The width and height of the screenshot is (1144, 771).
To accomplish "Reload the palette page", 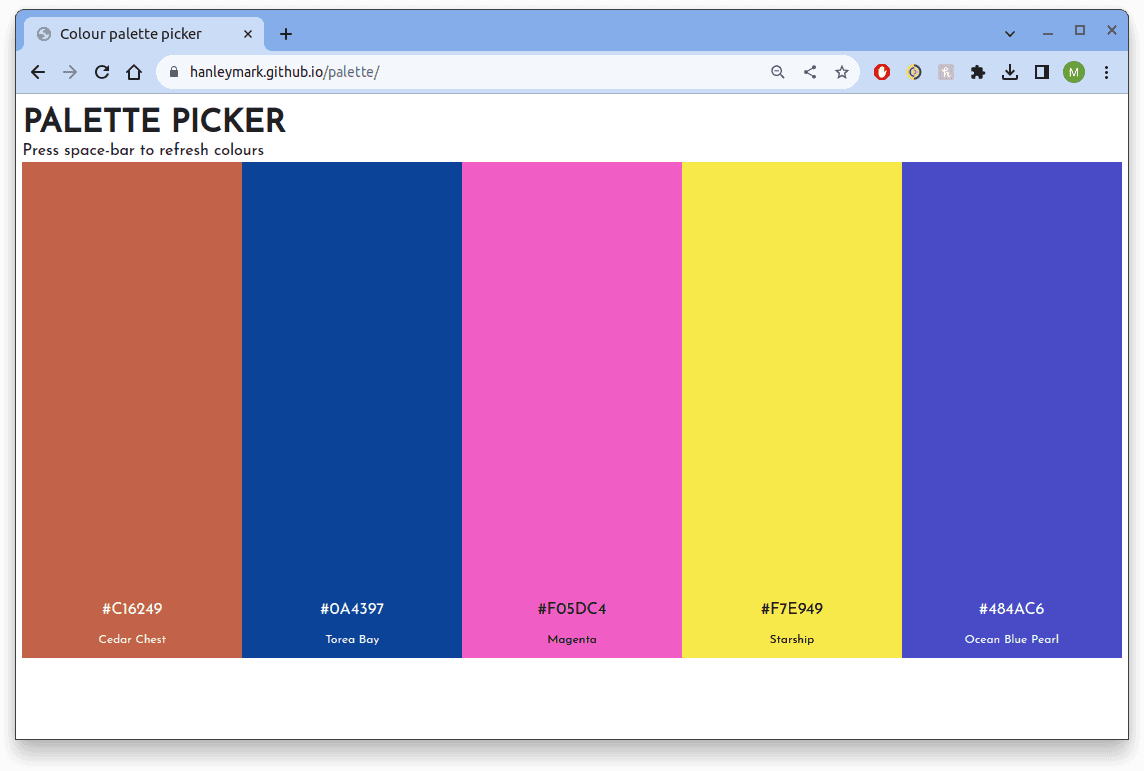I will point(102,71).
